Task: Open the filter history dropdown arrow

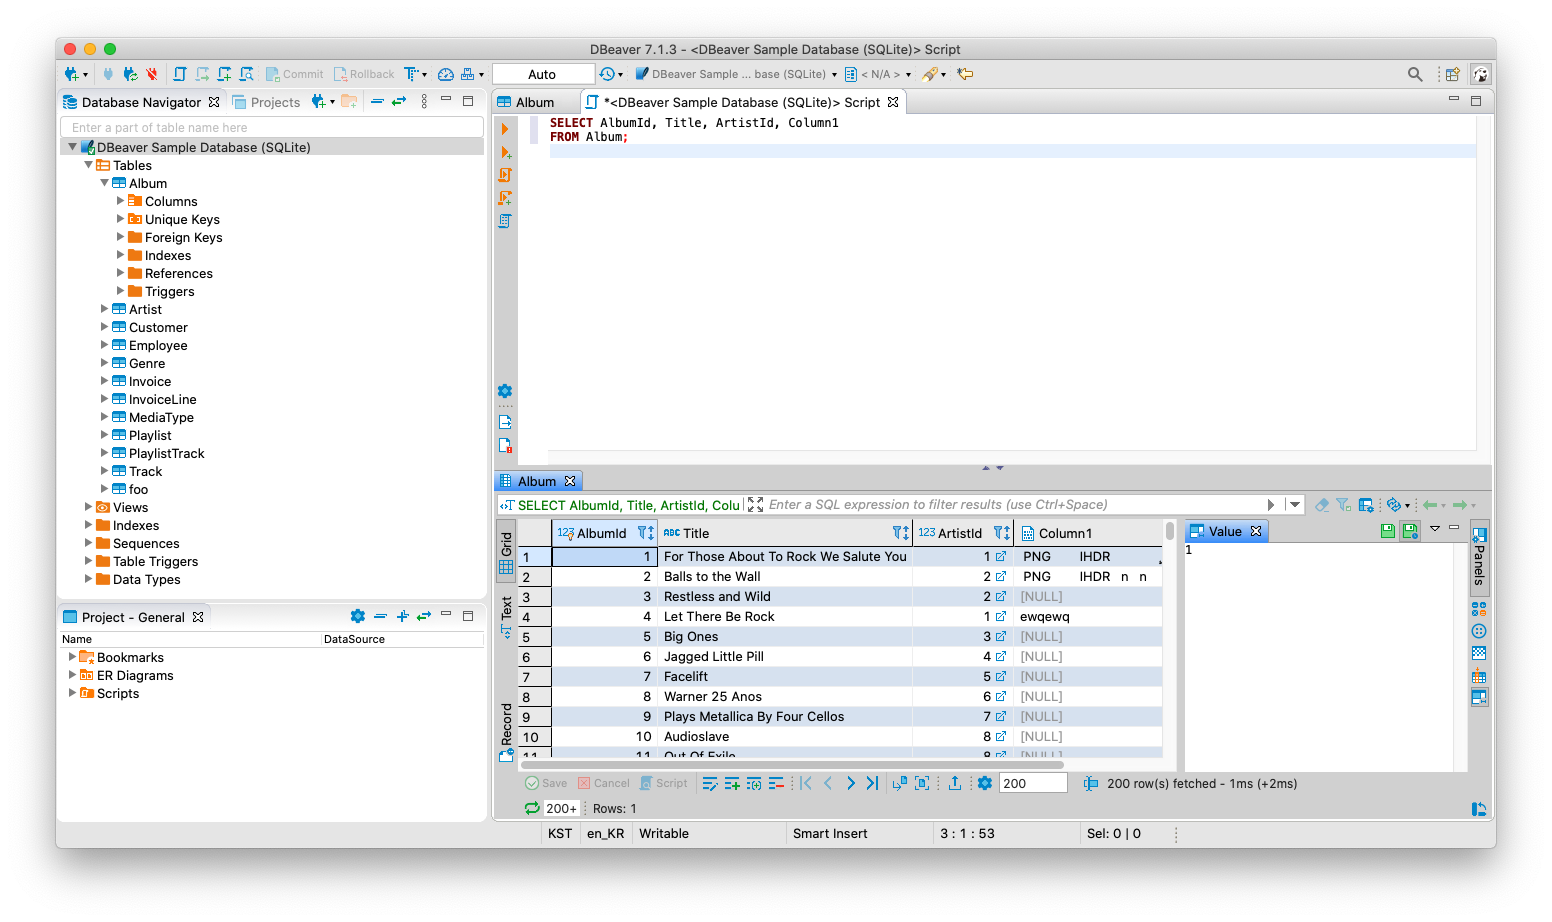Action: pos(1295,505)
